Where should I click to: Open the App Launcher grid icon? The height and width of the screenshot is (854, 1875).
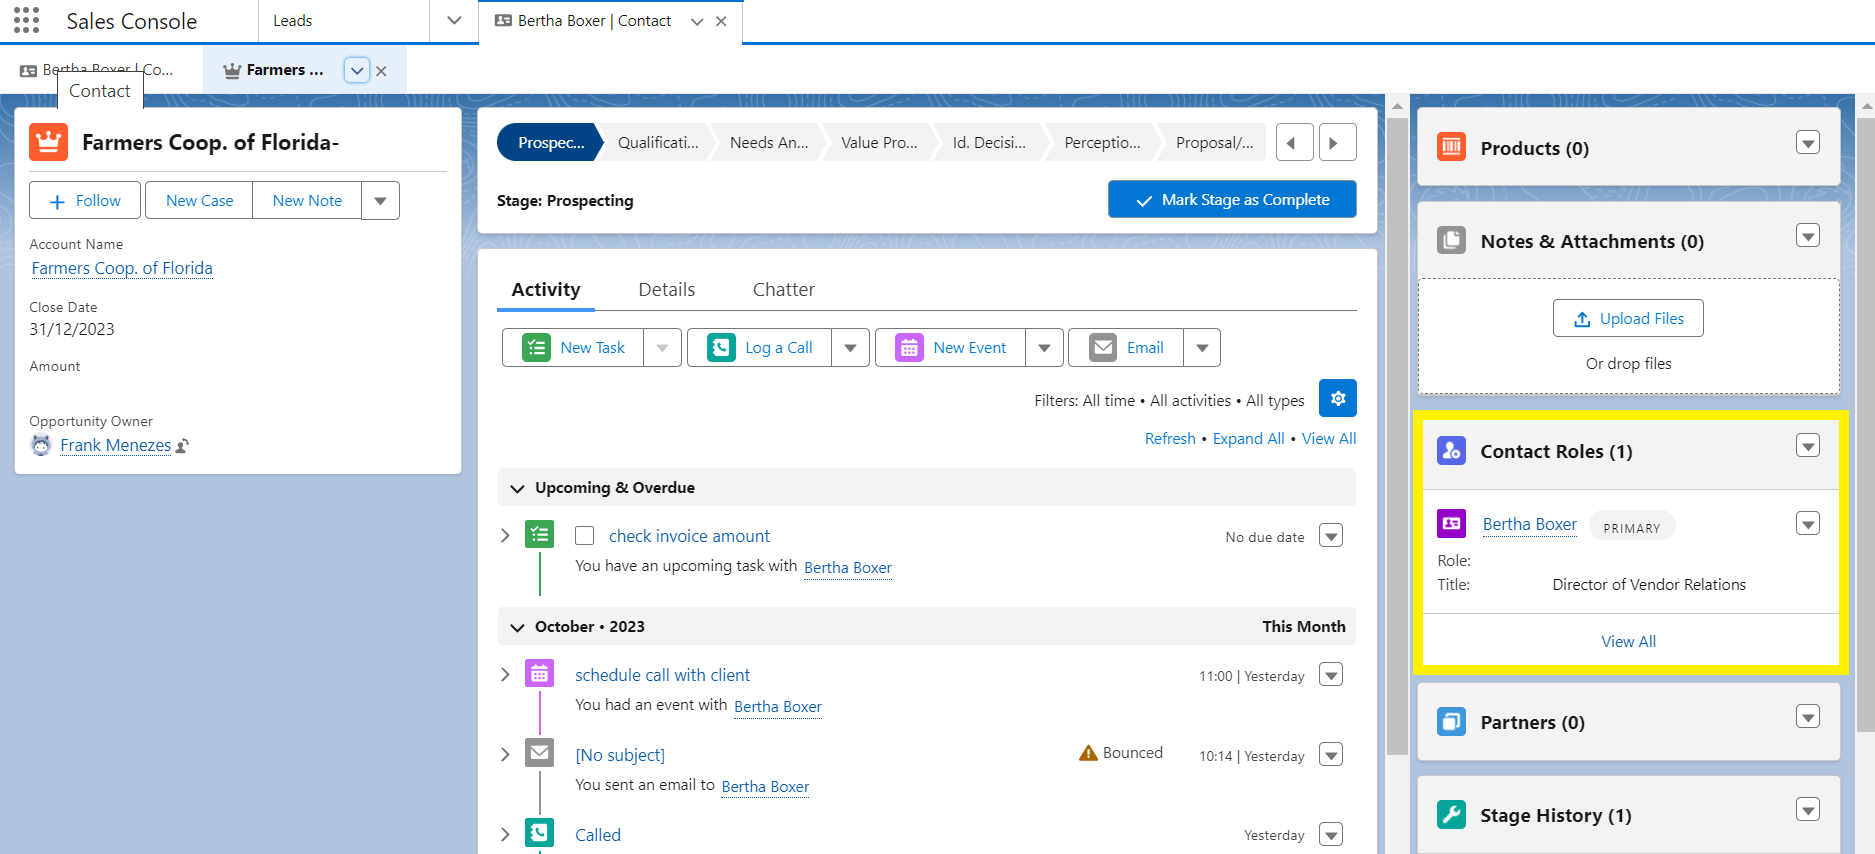click(x=26, y=20)
